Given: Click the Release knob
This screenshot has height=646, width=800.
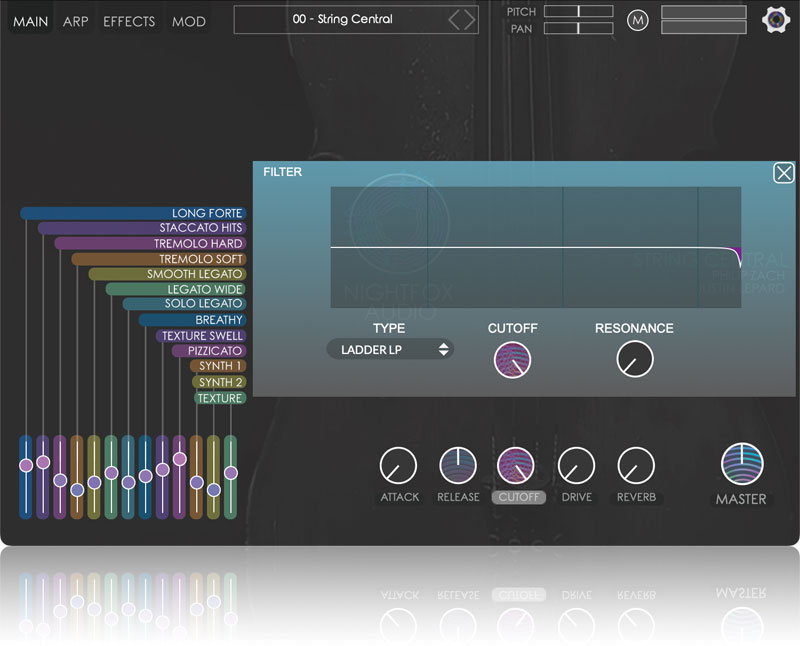Looking at the screenshot, I should [x=458, y=465].
